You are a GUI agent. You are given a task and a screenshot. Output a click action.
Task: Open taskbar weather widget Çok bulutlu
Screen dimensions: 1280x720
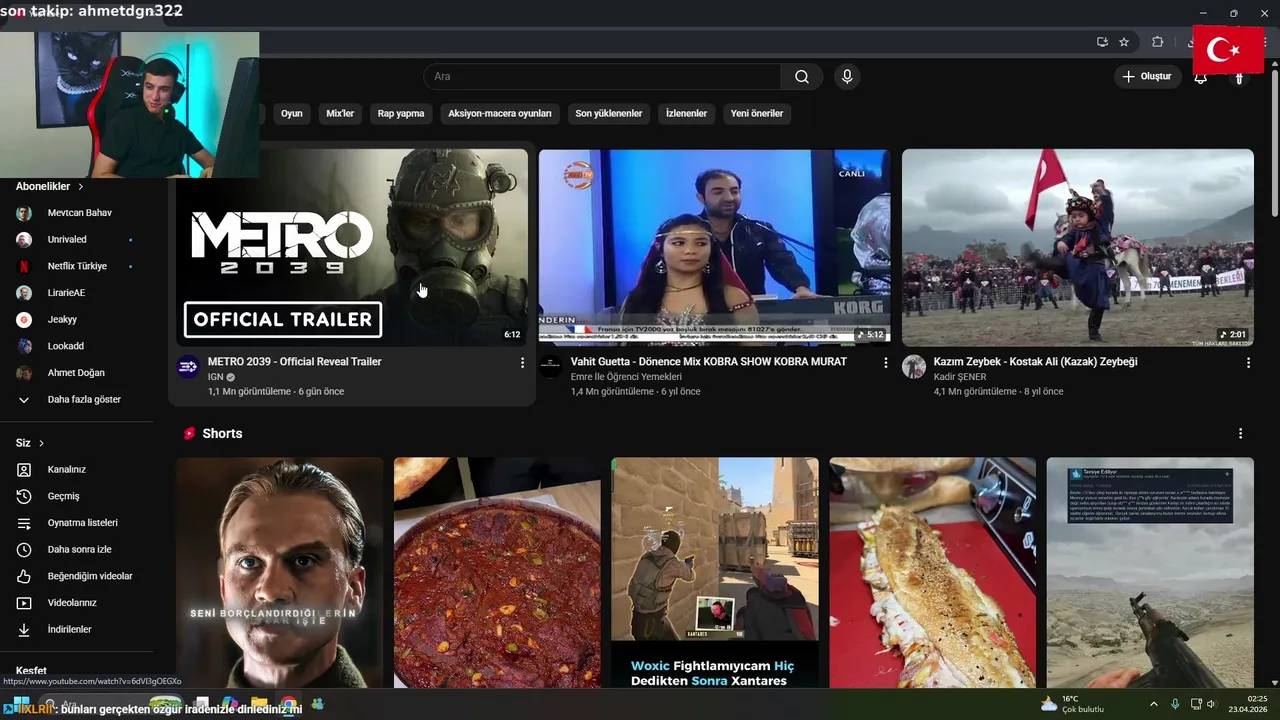click(1072, 704)
